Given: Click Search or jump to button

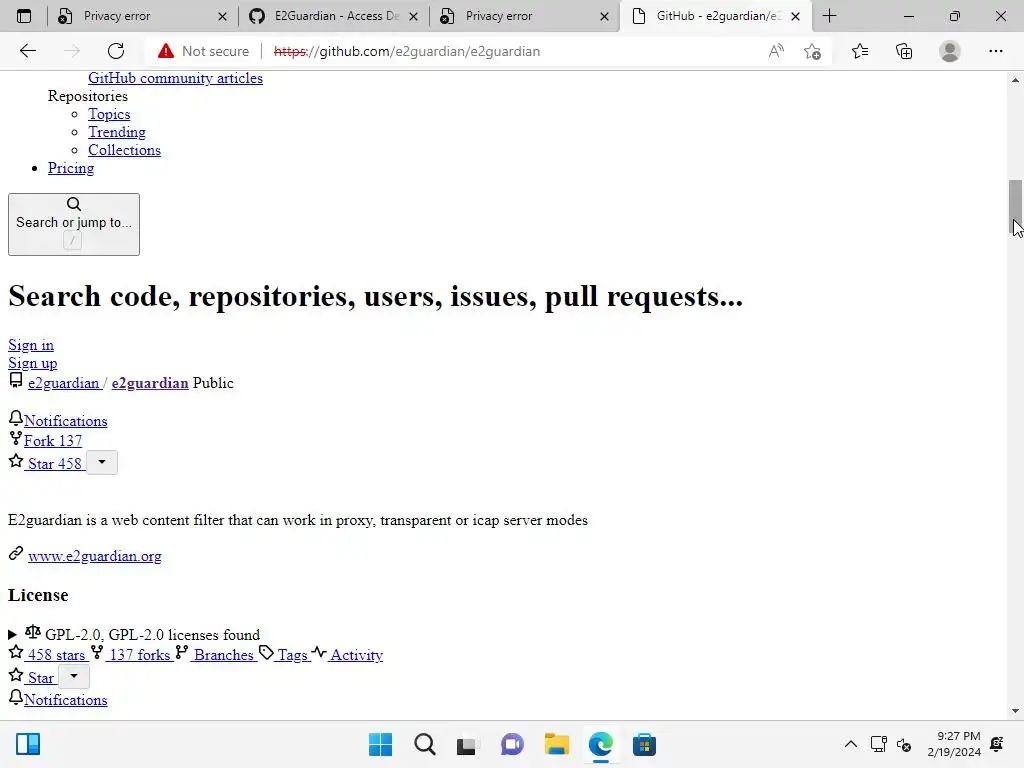Looking at the screenshot, I should (74, 224).
